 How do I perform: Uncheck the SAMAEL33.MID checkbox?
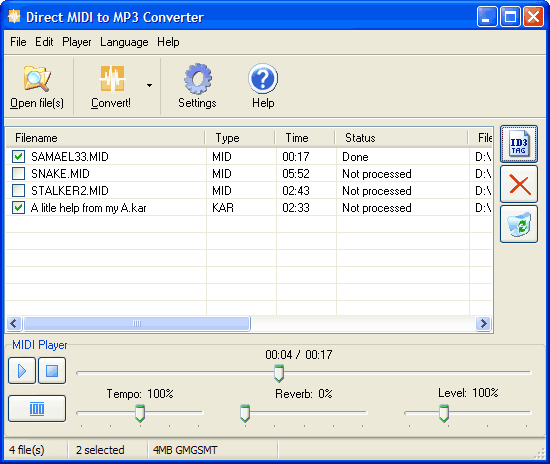[18, 156]
